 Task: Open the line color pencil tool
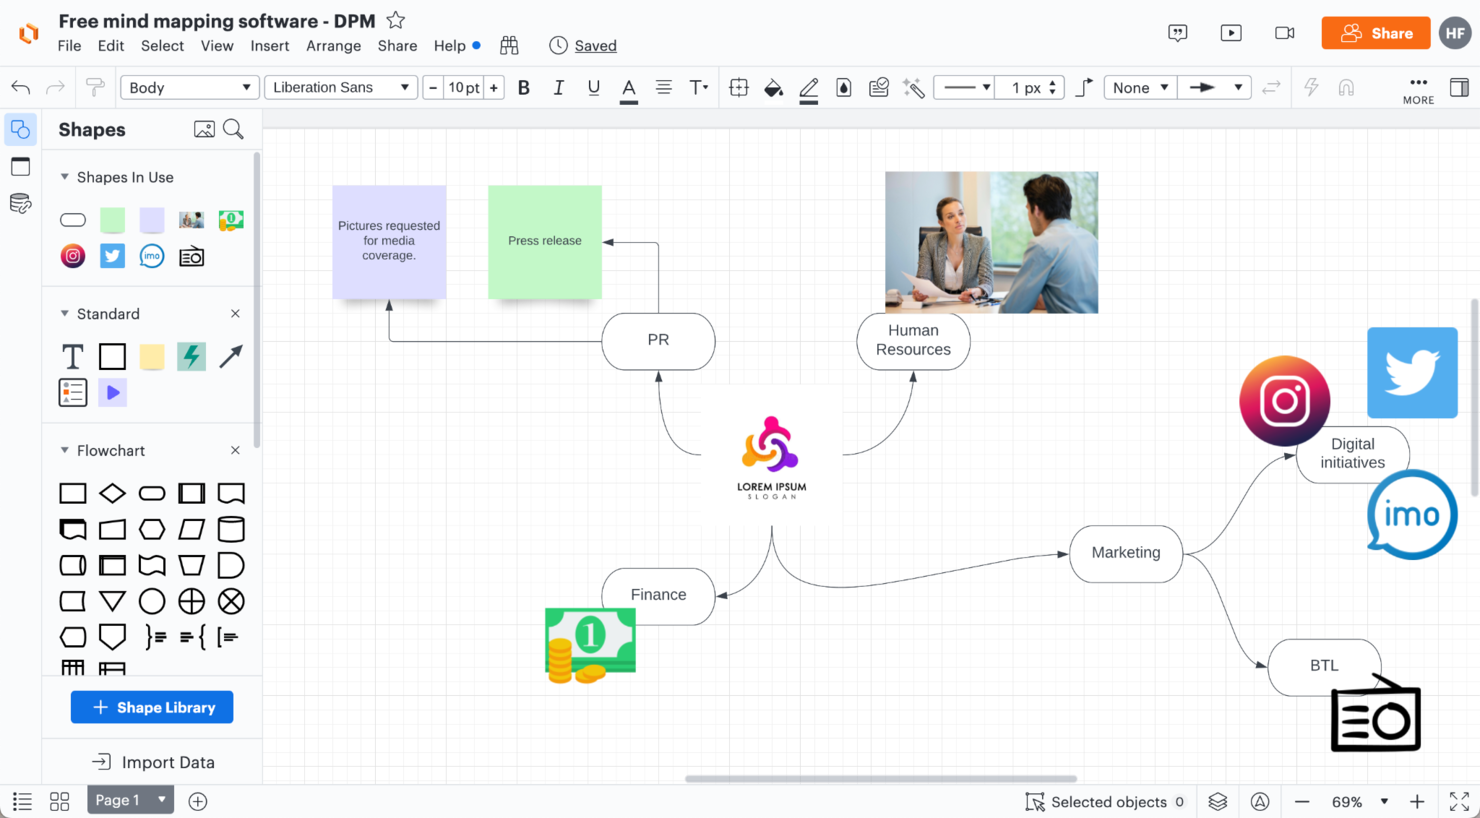pos(809,89)
